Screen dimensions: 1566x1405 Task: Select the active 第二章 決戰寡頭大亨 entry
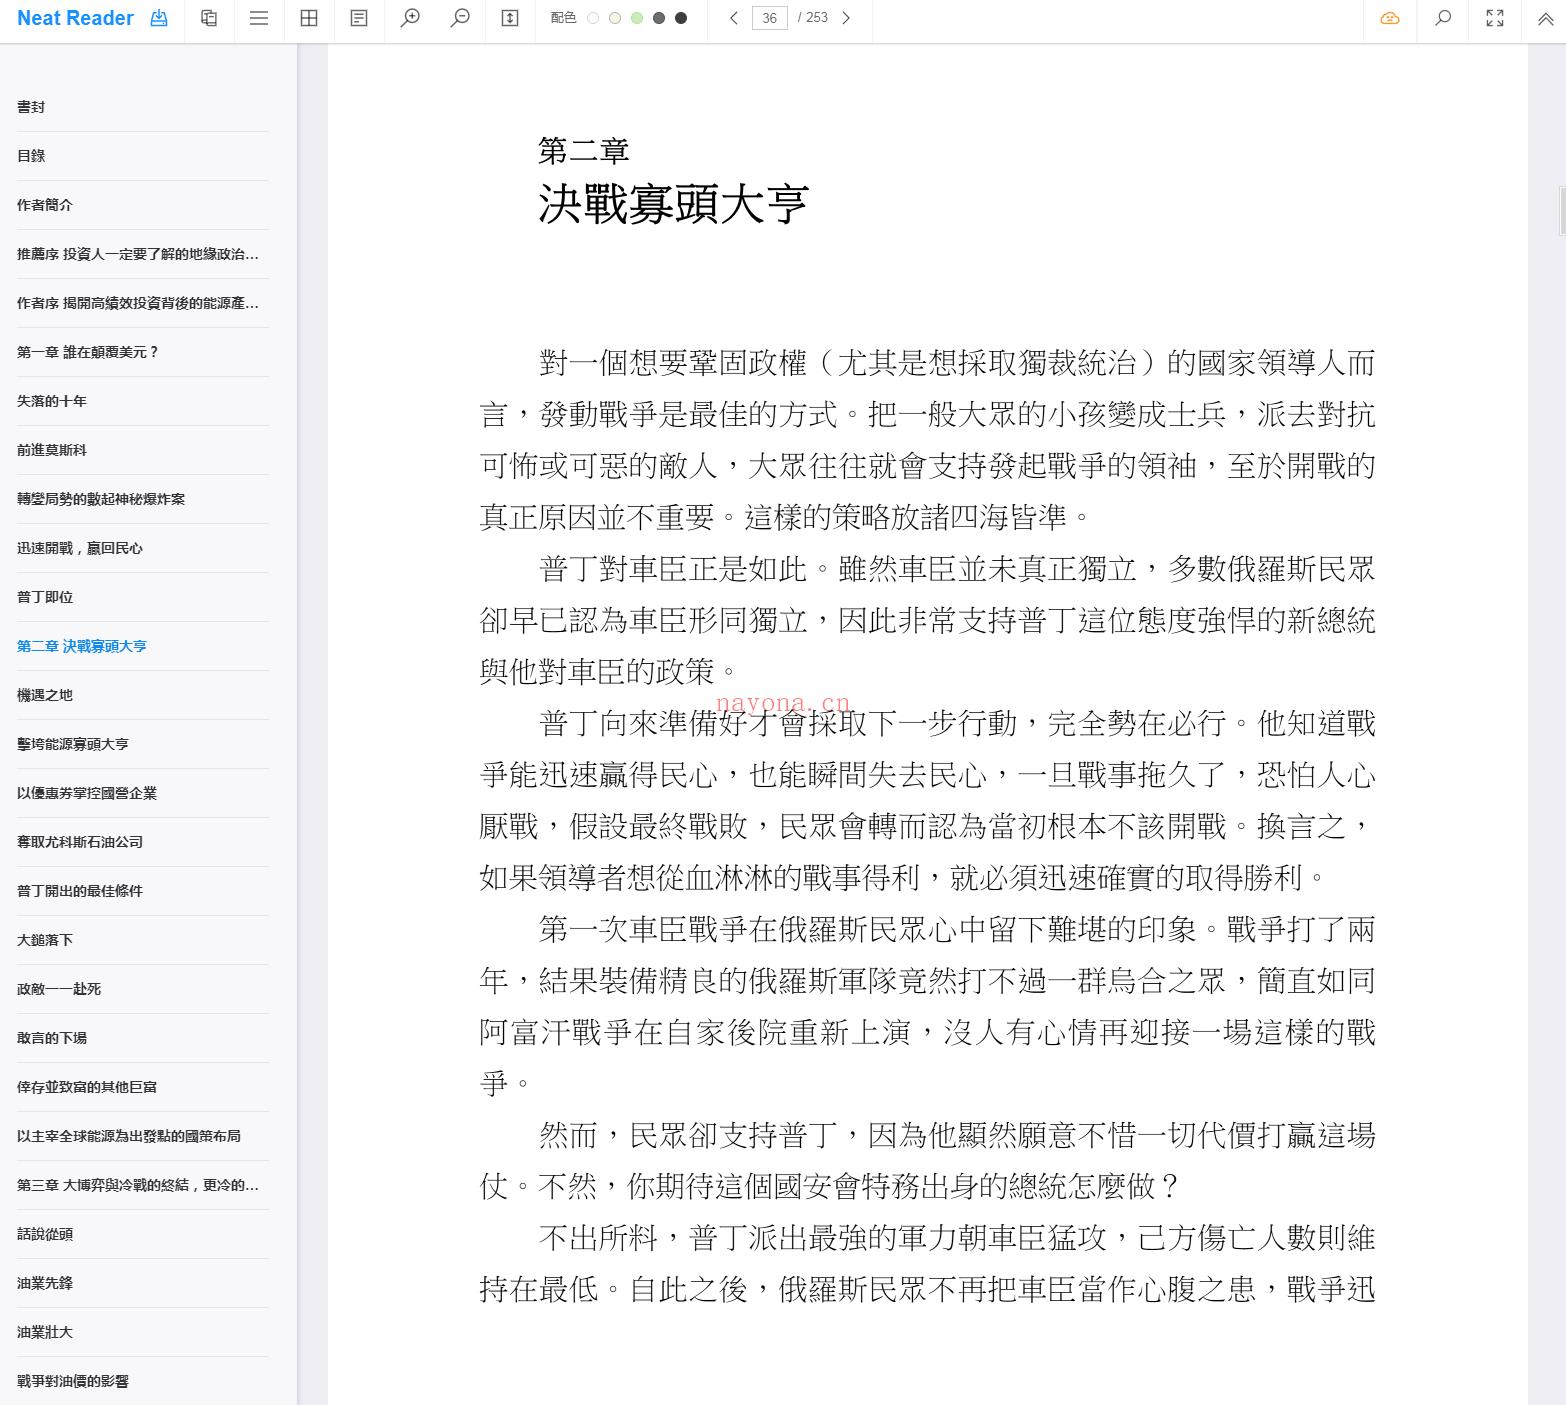(82, 646)
